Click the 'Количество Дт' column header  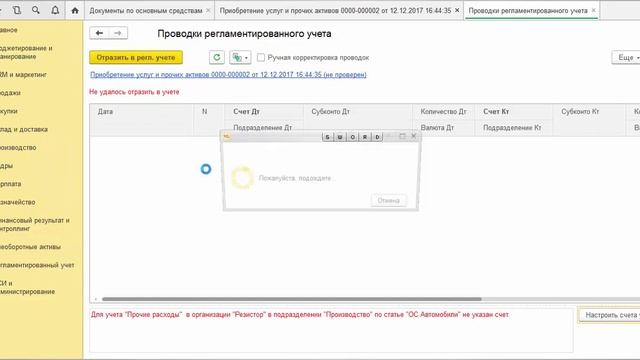pyautogui.click(x=443, y=111)
